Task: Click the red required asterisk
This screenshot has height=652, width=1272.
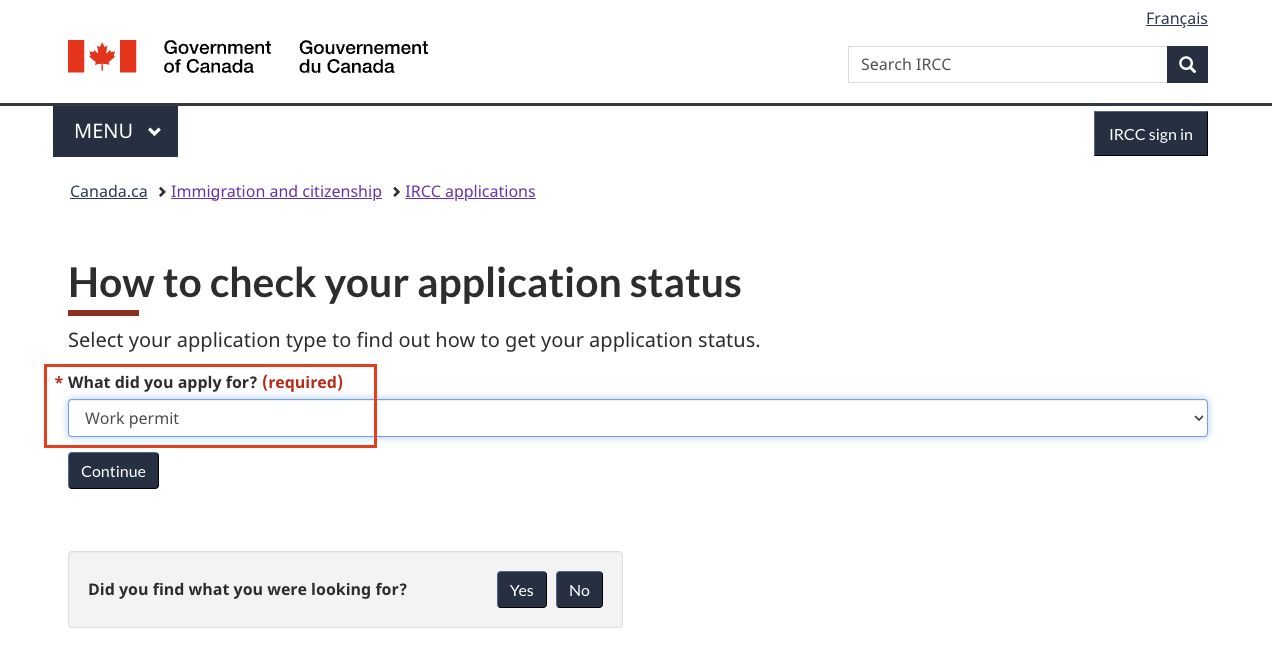Action: pos(59,383)
